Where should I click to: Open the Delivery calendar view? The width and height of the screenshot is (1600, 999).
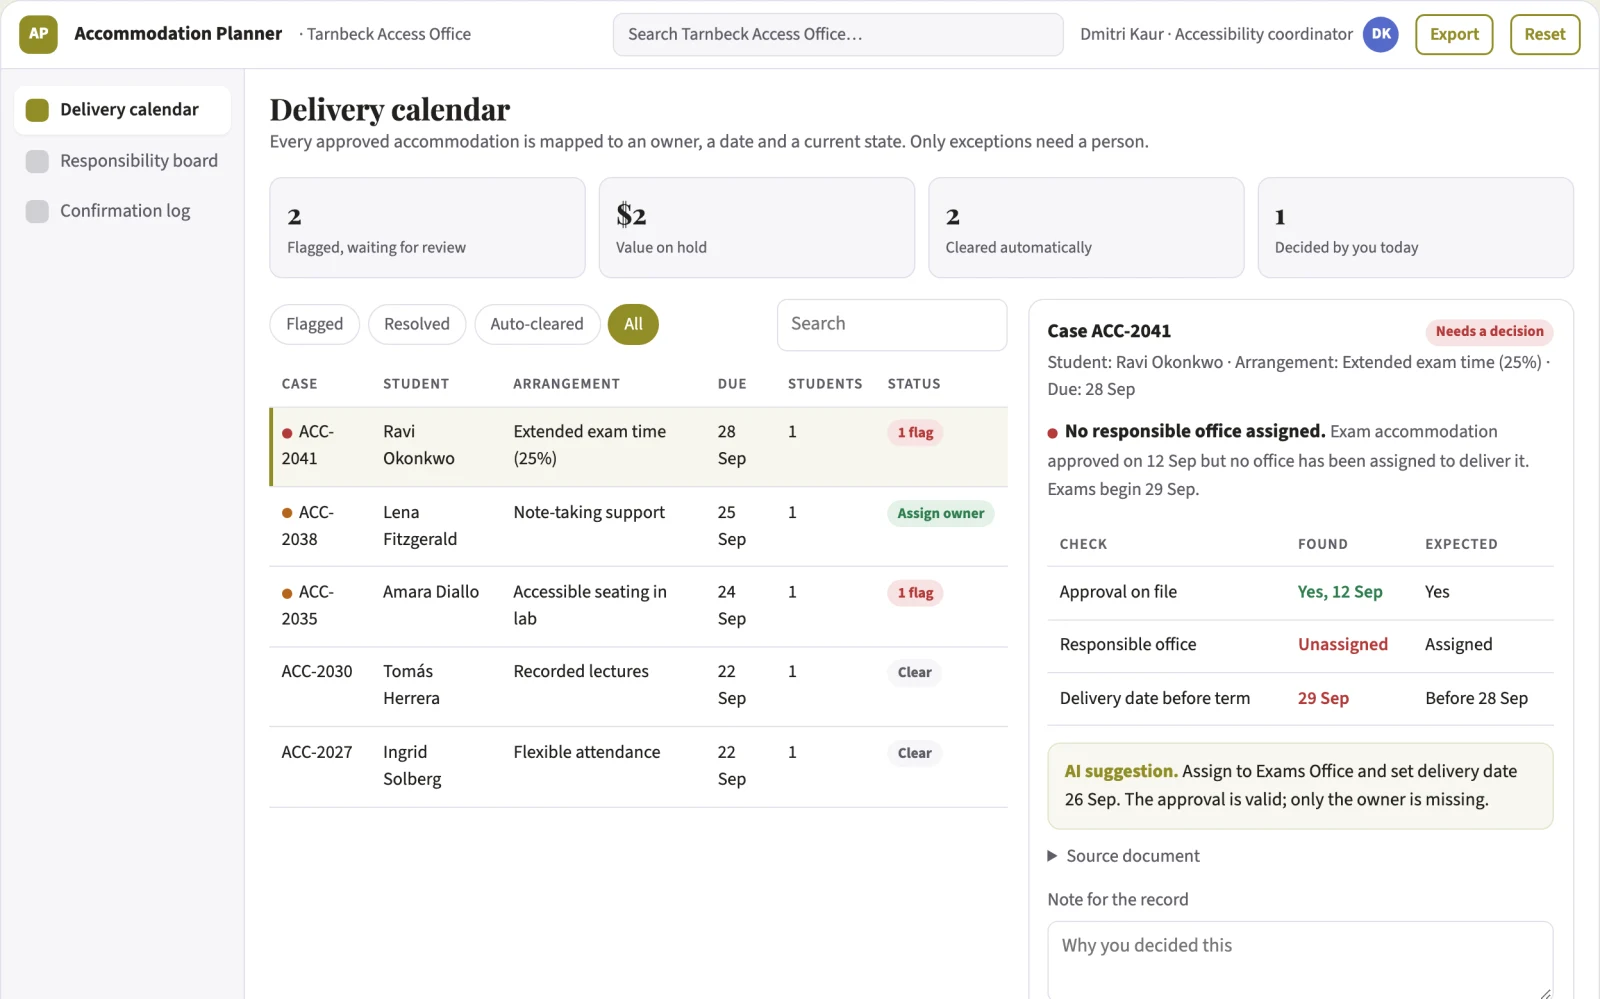pyautogui.click(x=122, y=110)
